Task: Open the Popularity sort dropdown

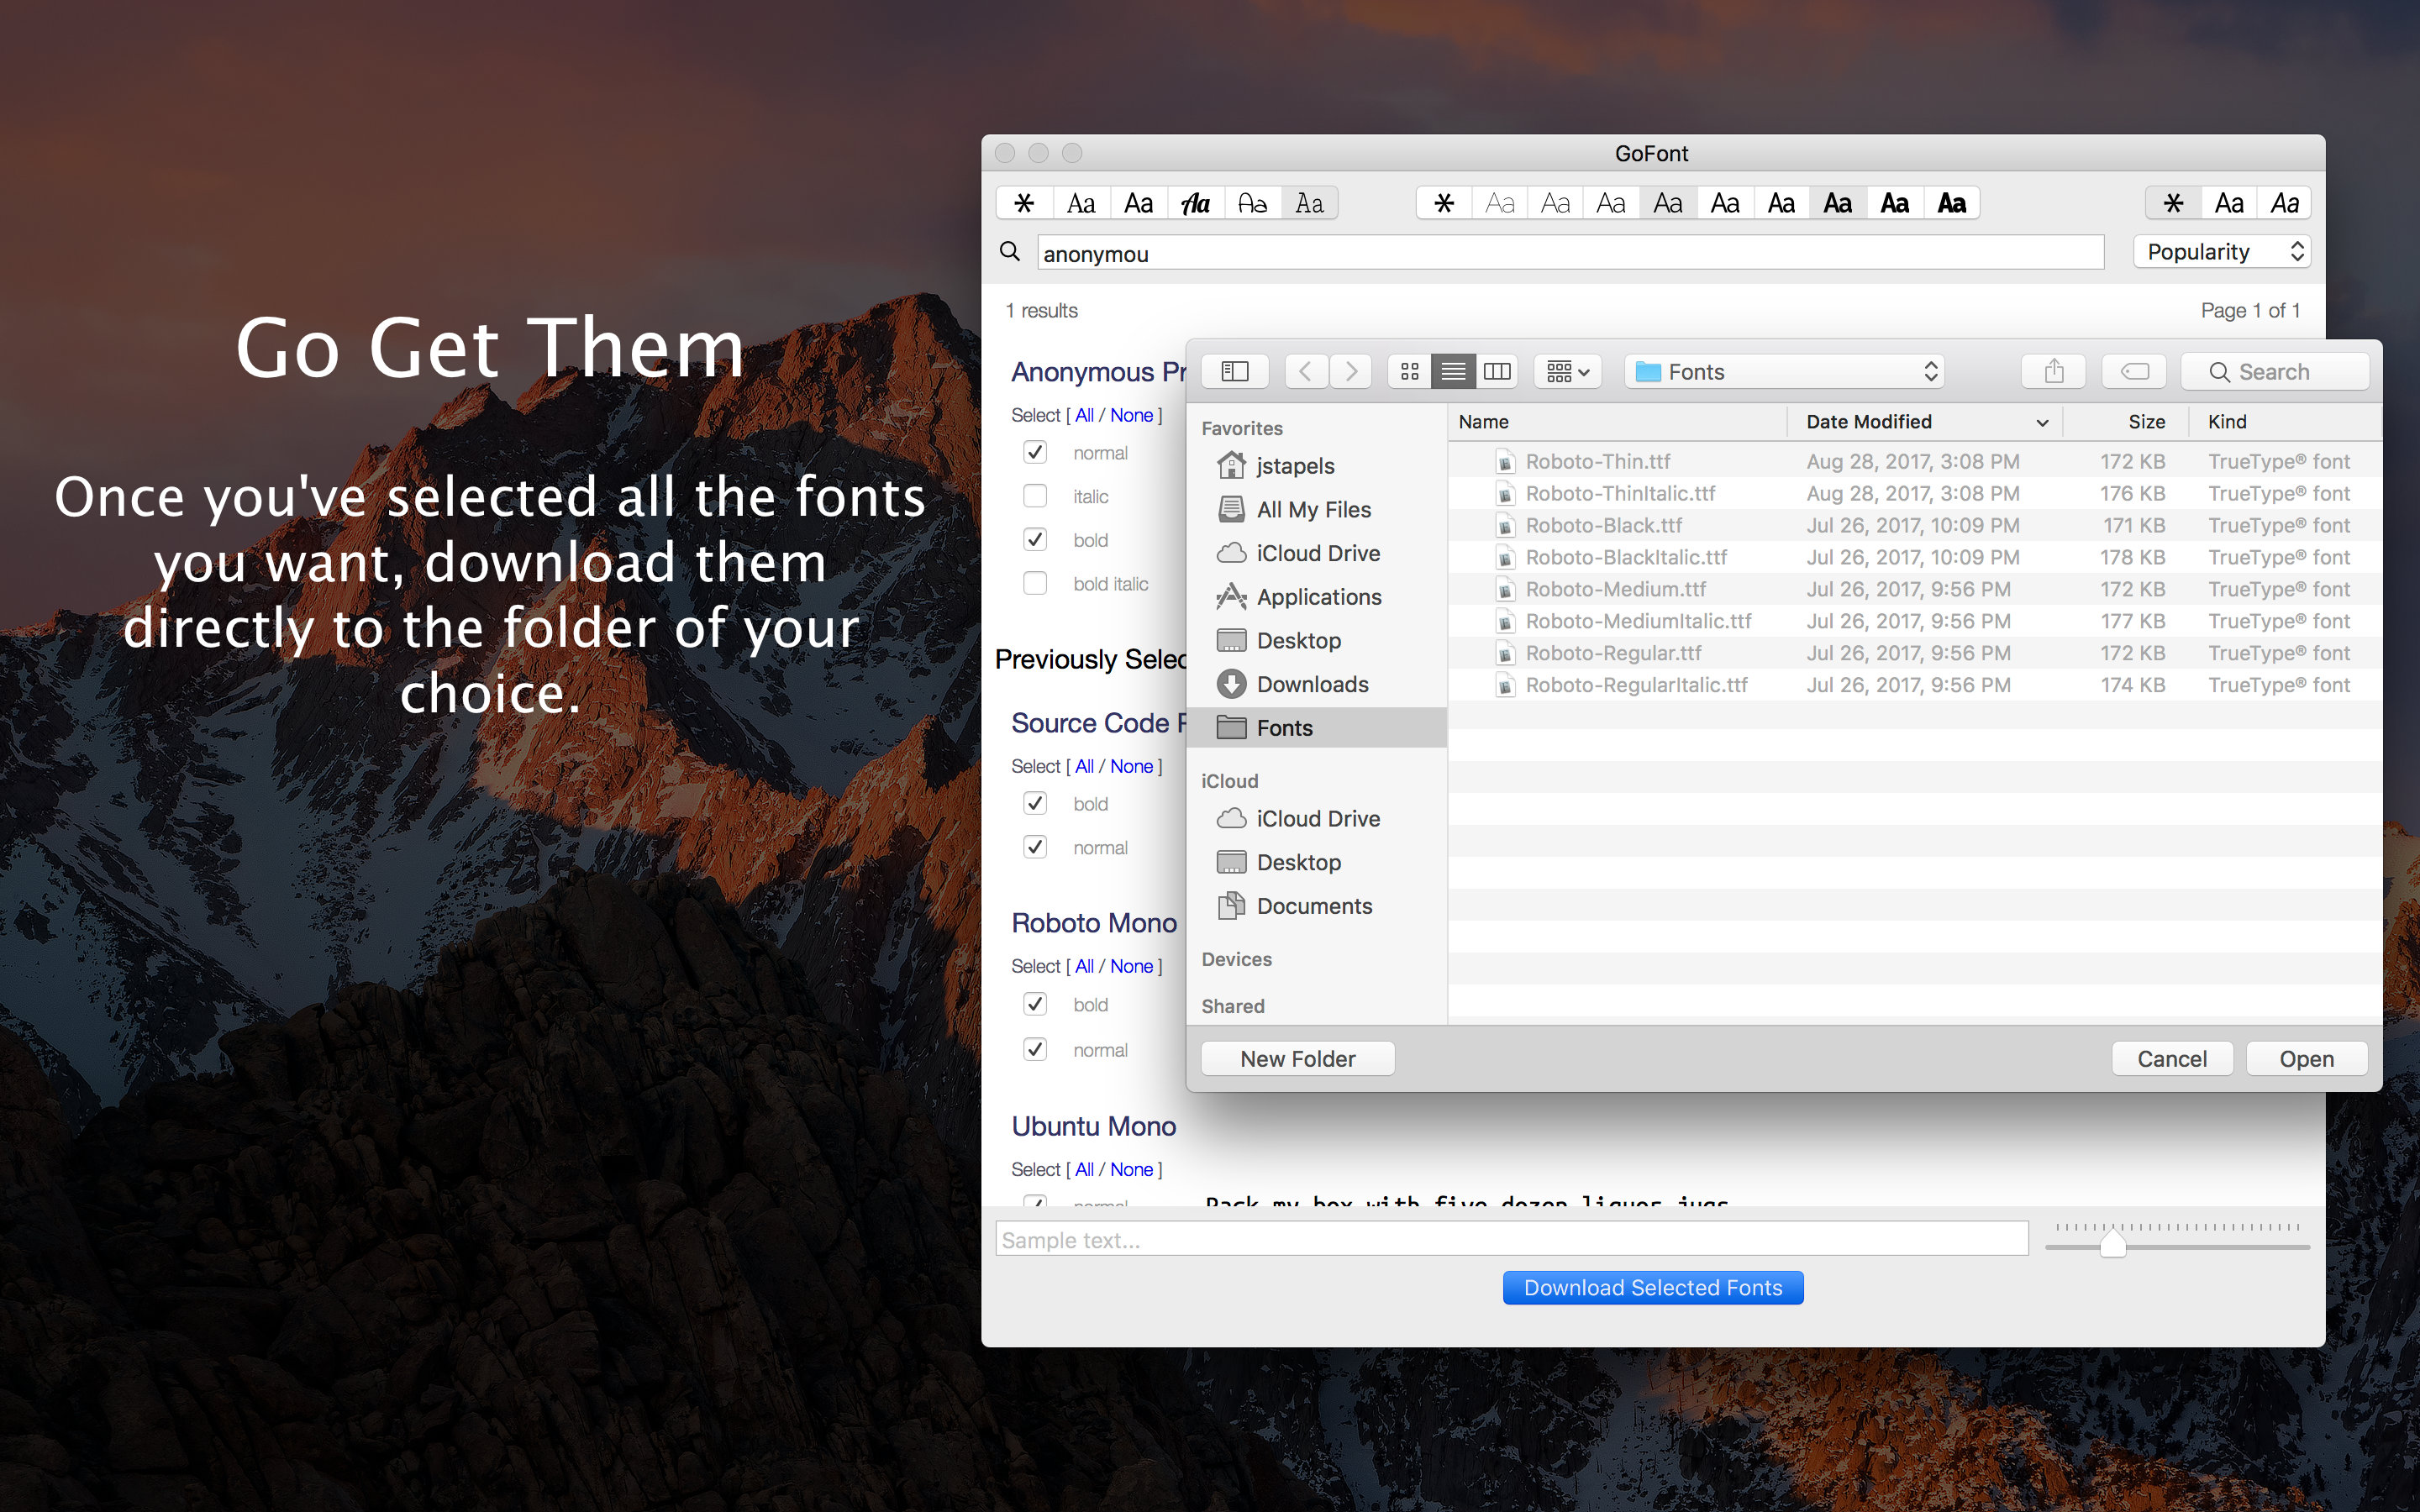Action: pos(2221,252)
